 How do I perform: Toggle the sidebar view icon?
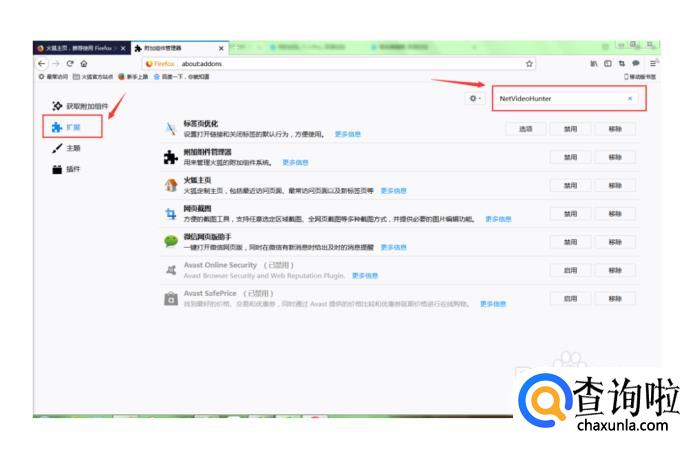coord(608,64)
